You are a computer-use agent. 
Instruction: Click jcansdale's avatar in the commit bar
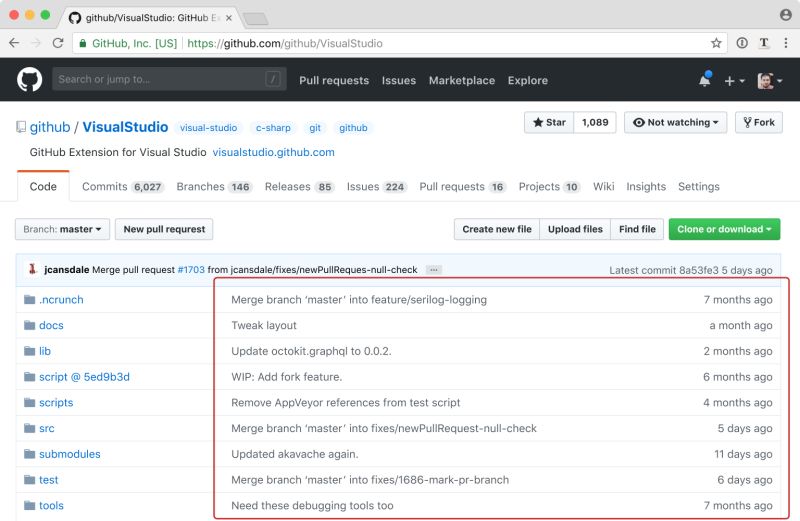pos(33,269)
